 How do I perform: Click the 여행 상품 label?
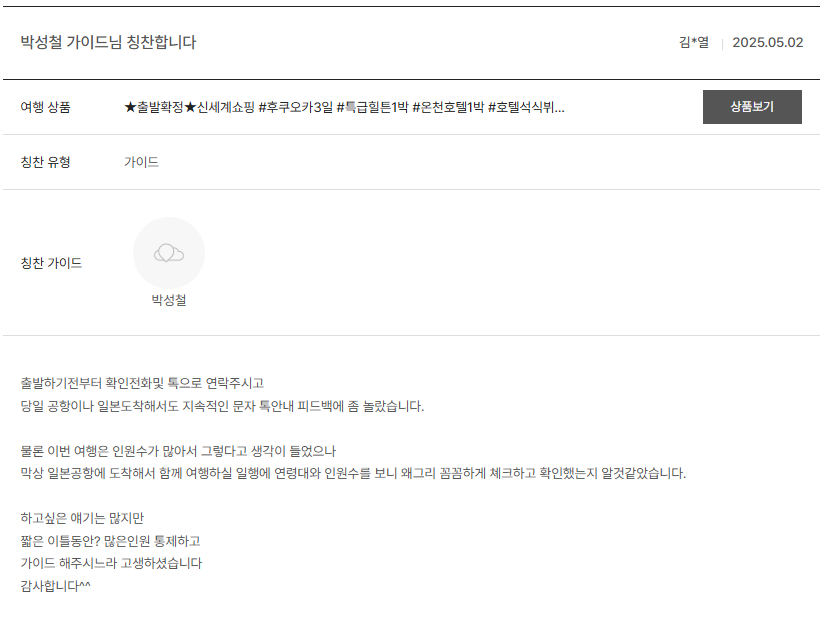45,107
